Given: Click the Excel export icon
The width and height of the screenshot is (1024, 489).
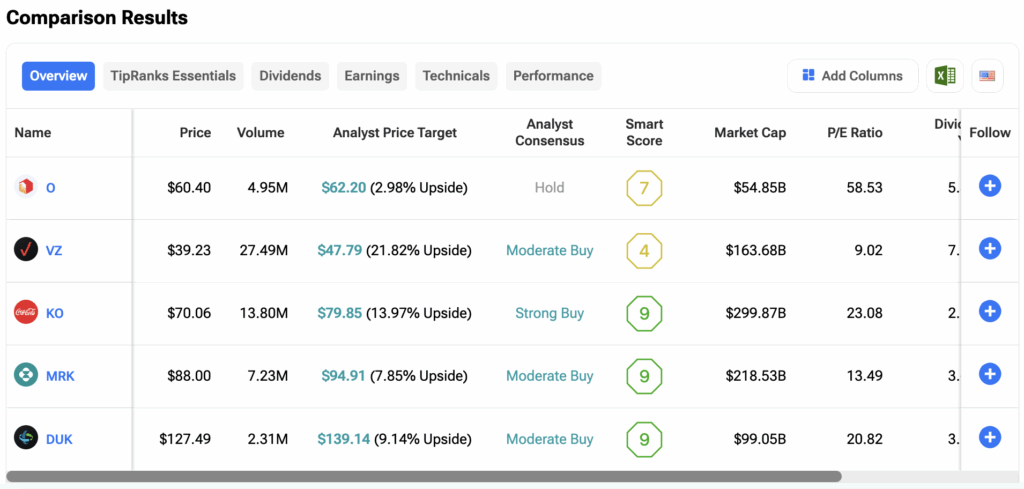Looking at the screenshot, I should 944,76.
